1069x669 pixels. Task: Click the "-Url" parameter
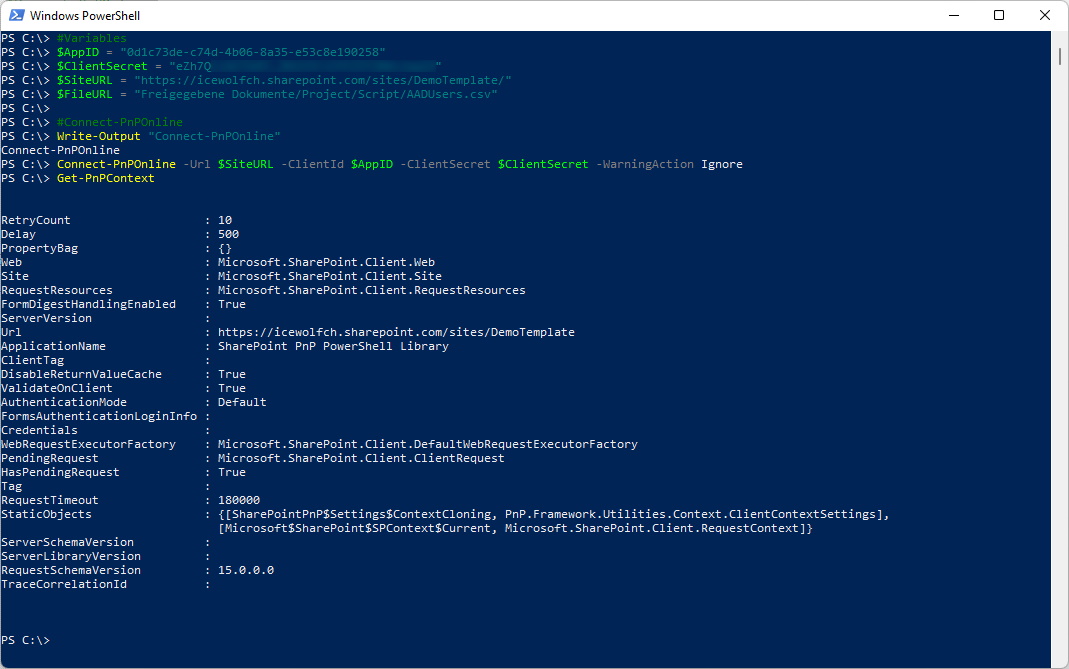[x=196, y=164]
